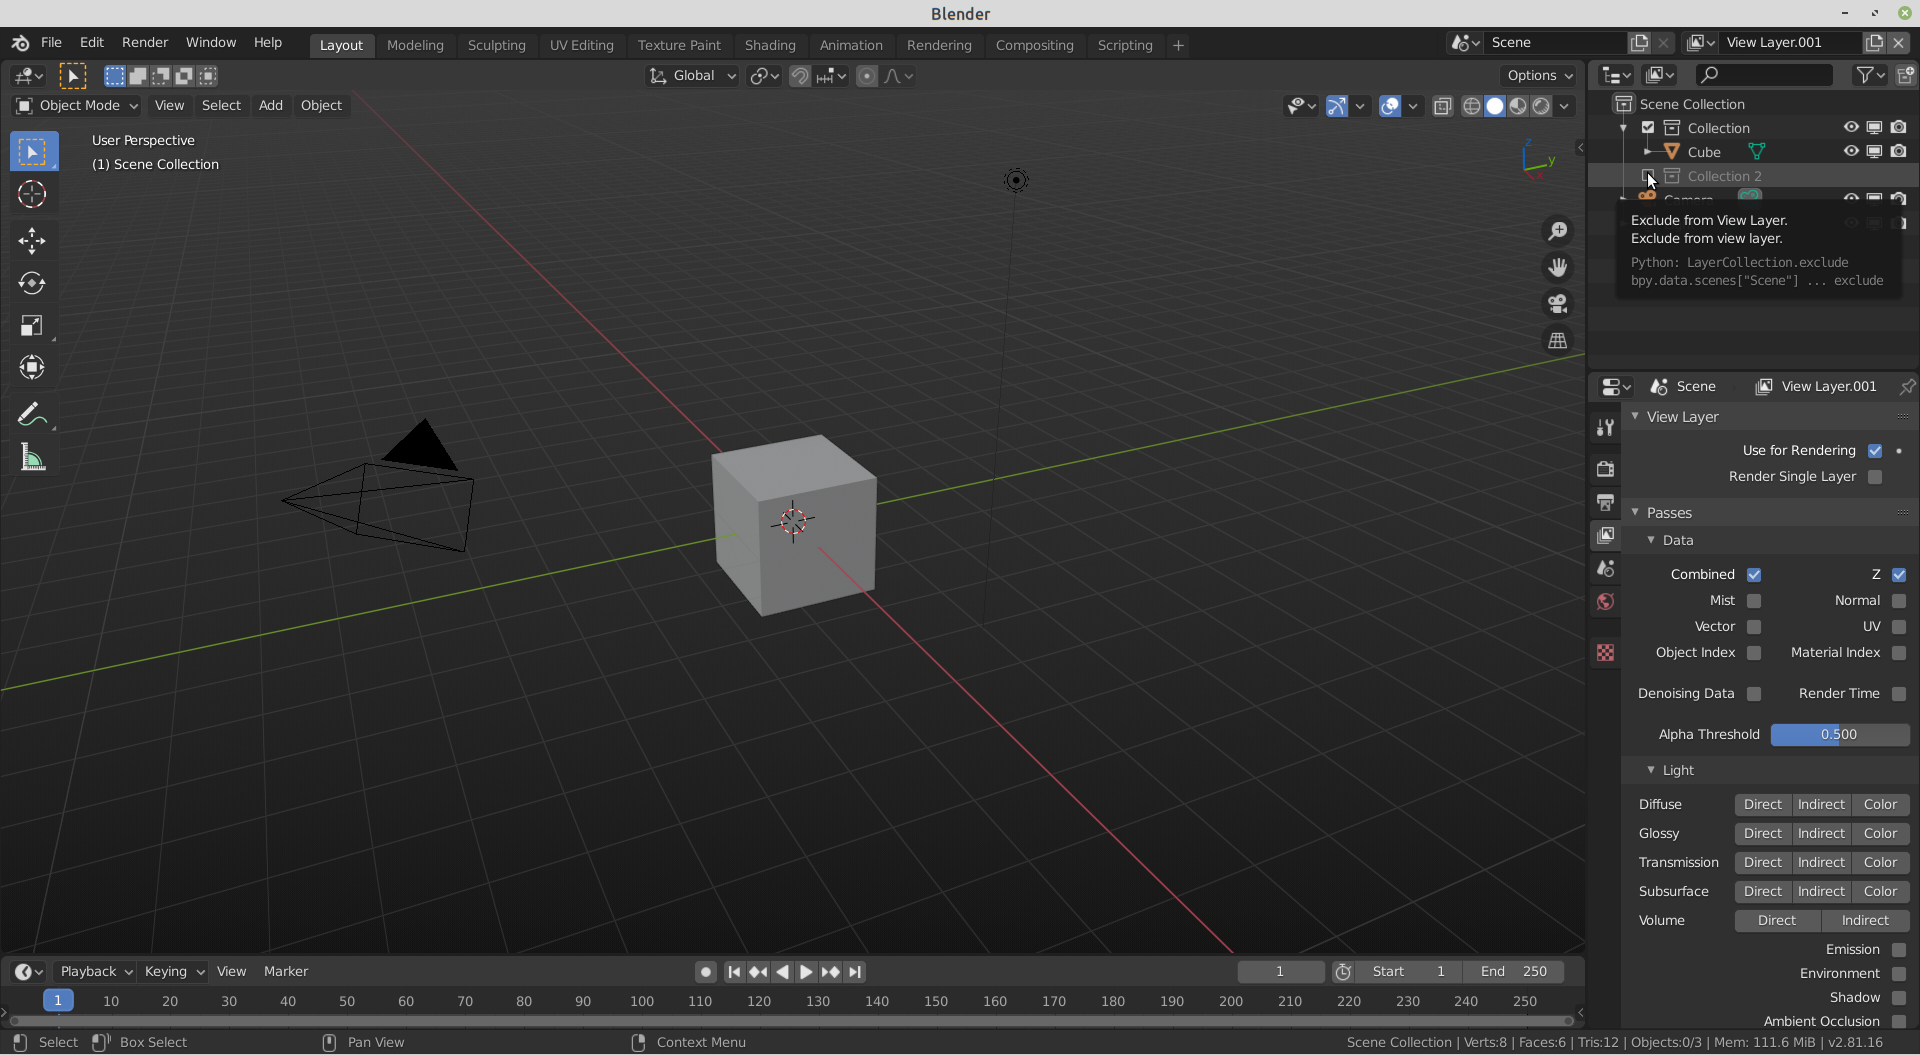Click the current frame number field
The image size is (1920, 1055).
tap(1280, 972)
